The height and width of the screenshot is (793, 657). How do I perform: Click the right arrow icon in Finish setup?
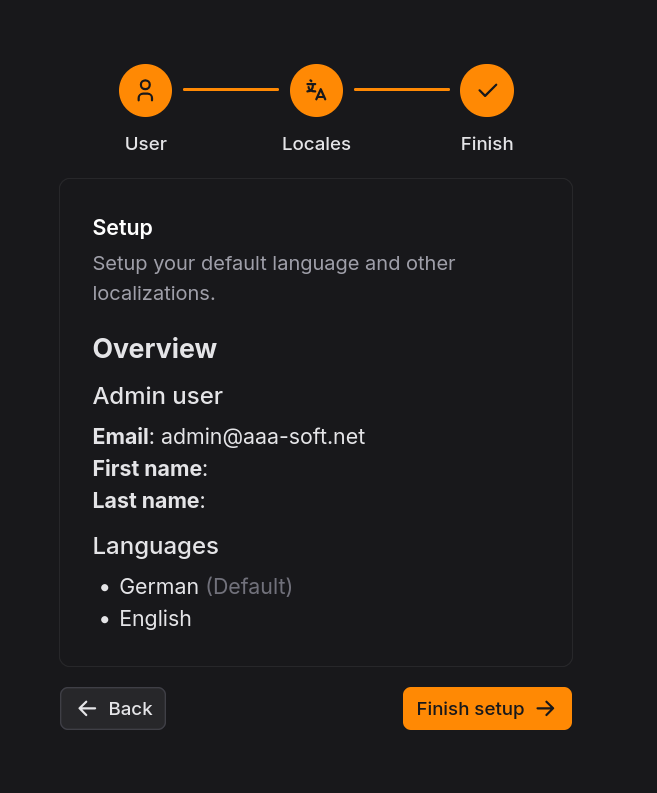click(x=546, y=709)
